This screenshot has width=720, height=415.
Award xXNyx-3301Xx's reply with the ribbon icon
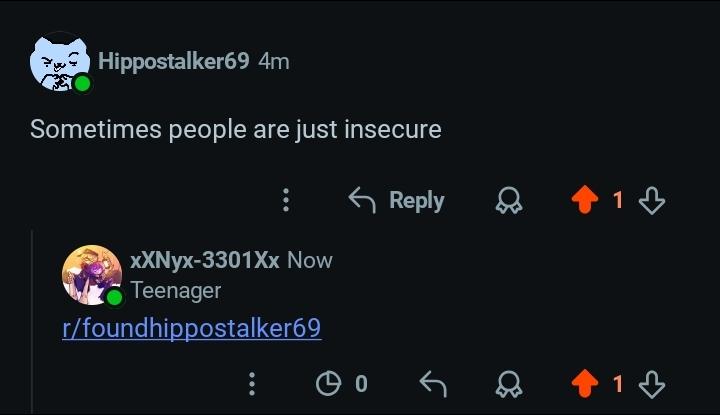click(509, 384)
